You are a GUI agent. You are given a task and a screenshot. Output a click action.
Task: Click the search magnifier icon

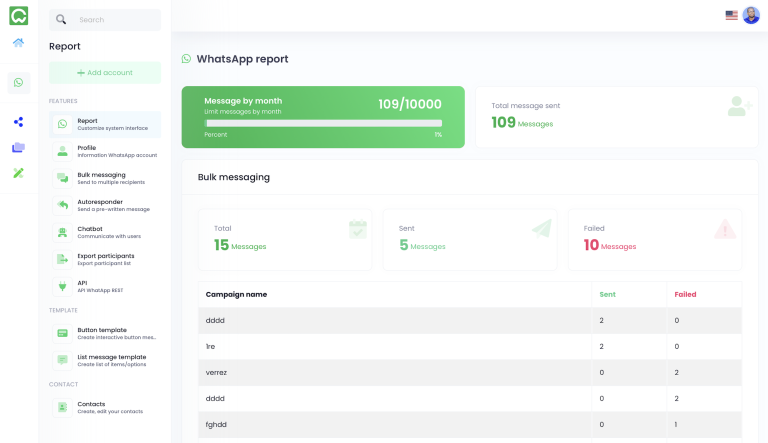pyautogui.click(x=62, y=20)
